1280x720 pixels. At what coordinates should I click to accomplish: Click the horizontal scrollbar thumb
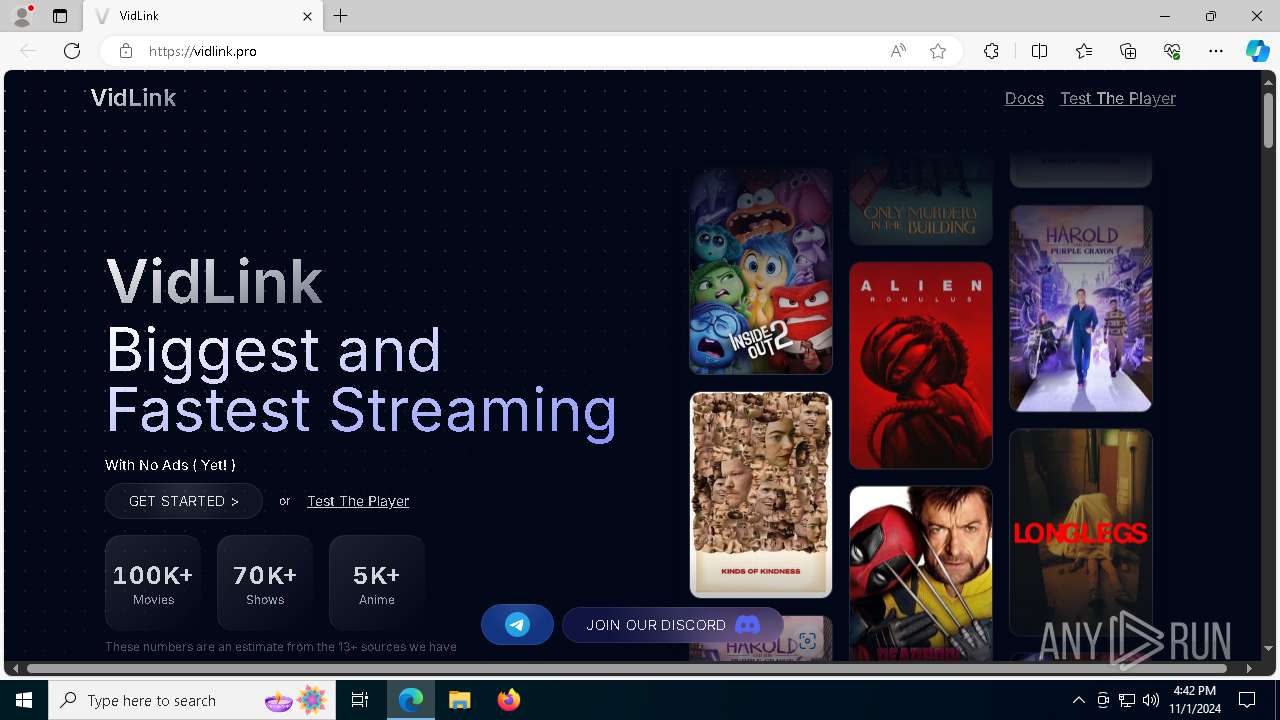[x=627, y=668]
